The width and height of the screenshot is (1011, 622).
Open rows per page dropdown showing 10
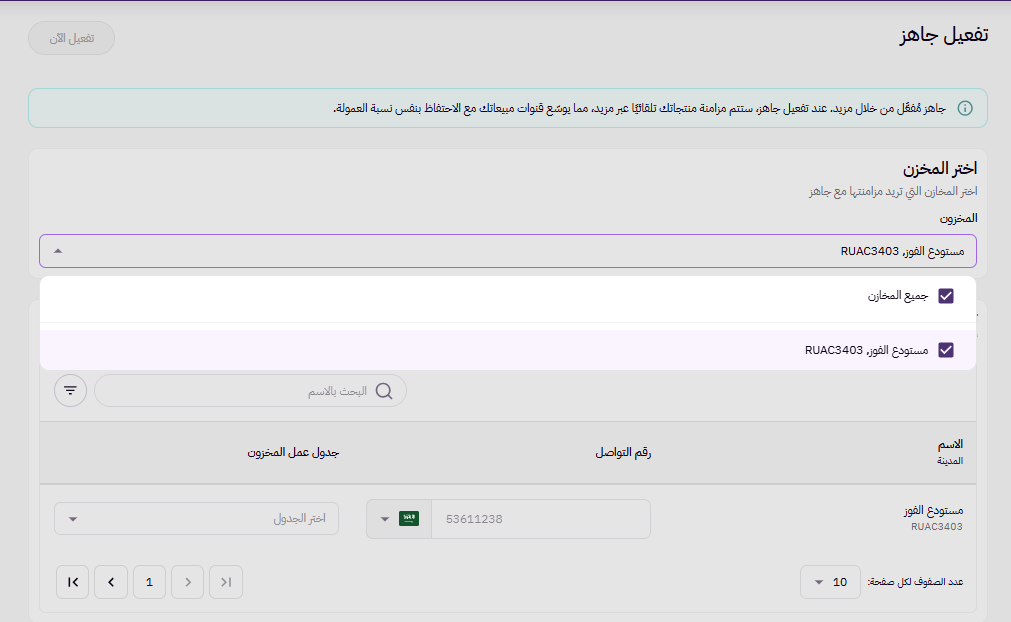click(x=830, y=582)
